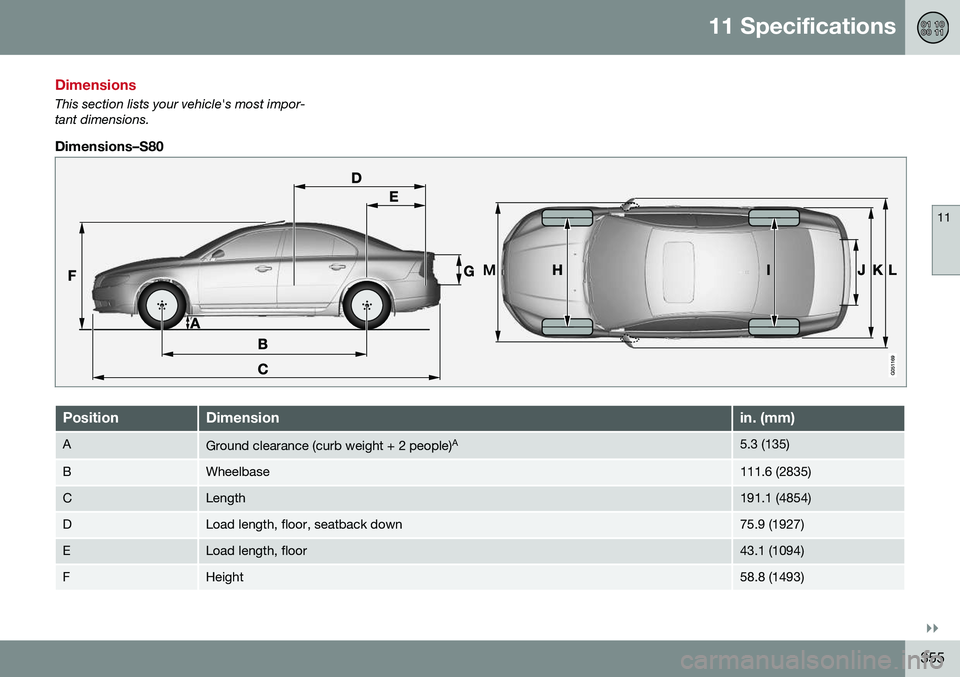
Task: Click the page number in the footer
Action: 932,658
